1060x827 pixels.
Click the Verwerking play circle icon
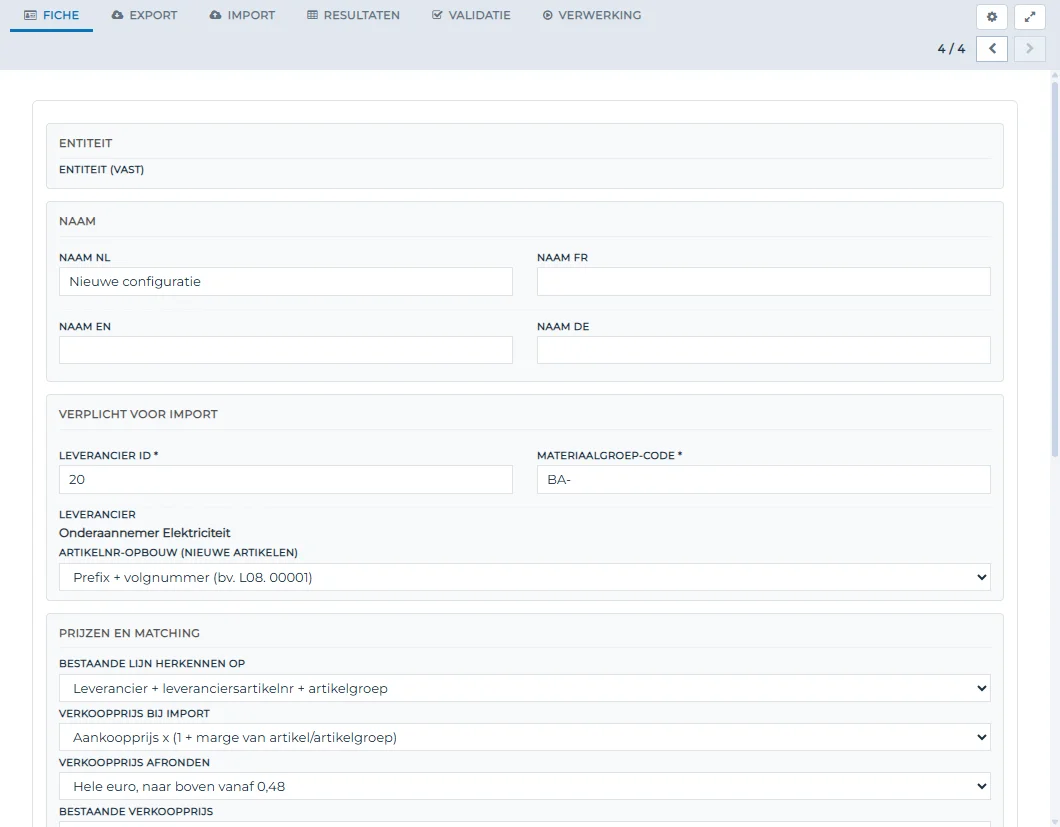point(548,15)
